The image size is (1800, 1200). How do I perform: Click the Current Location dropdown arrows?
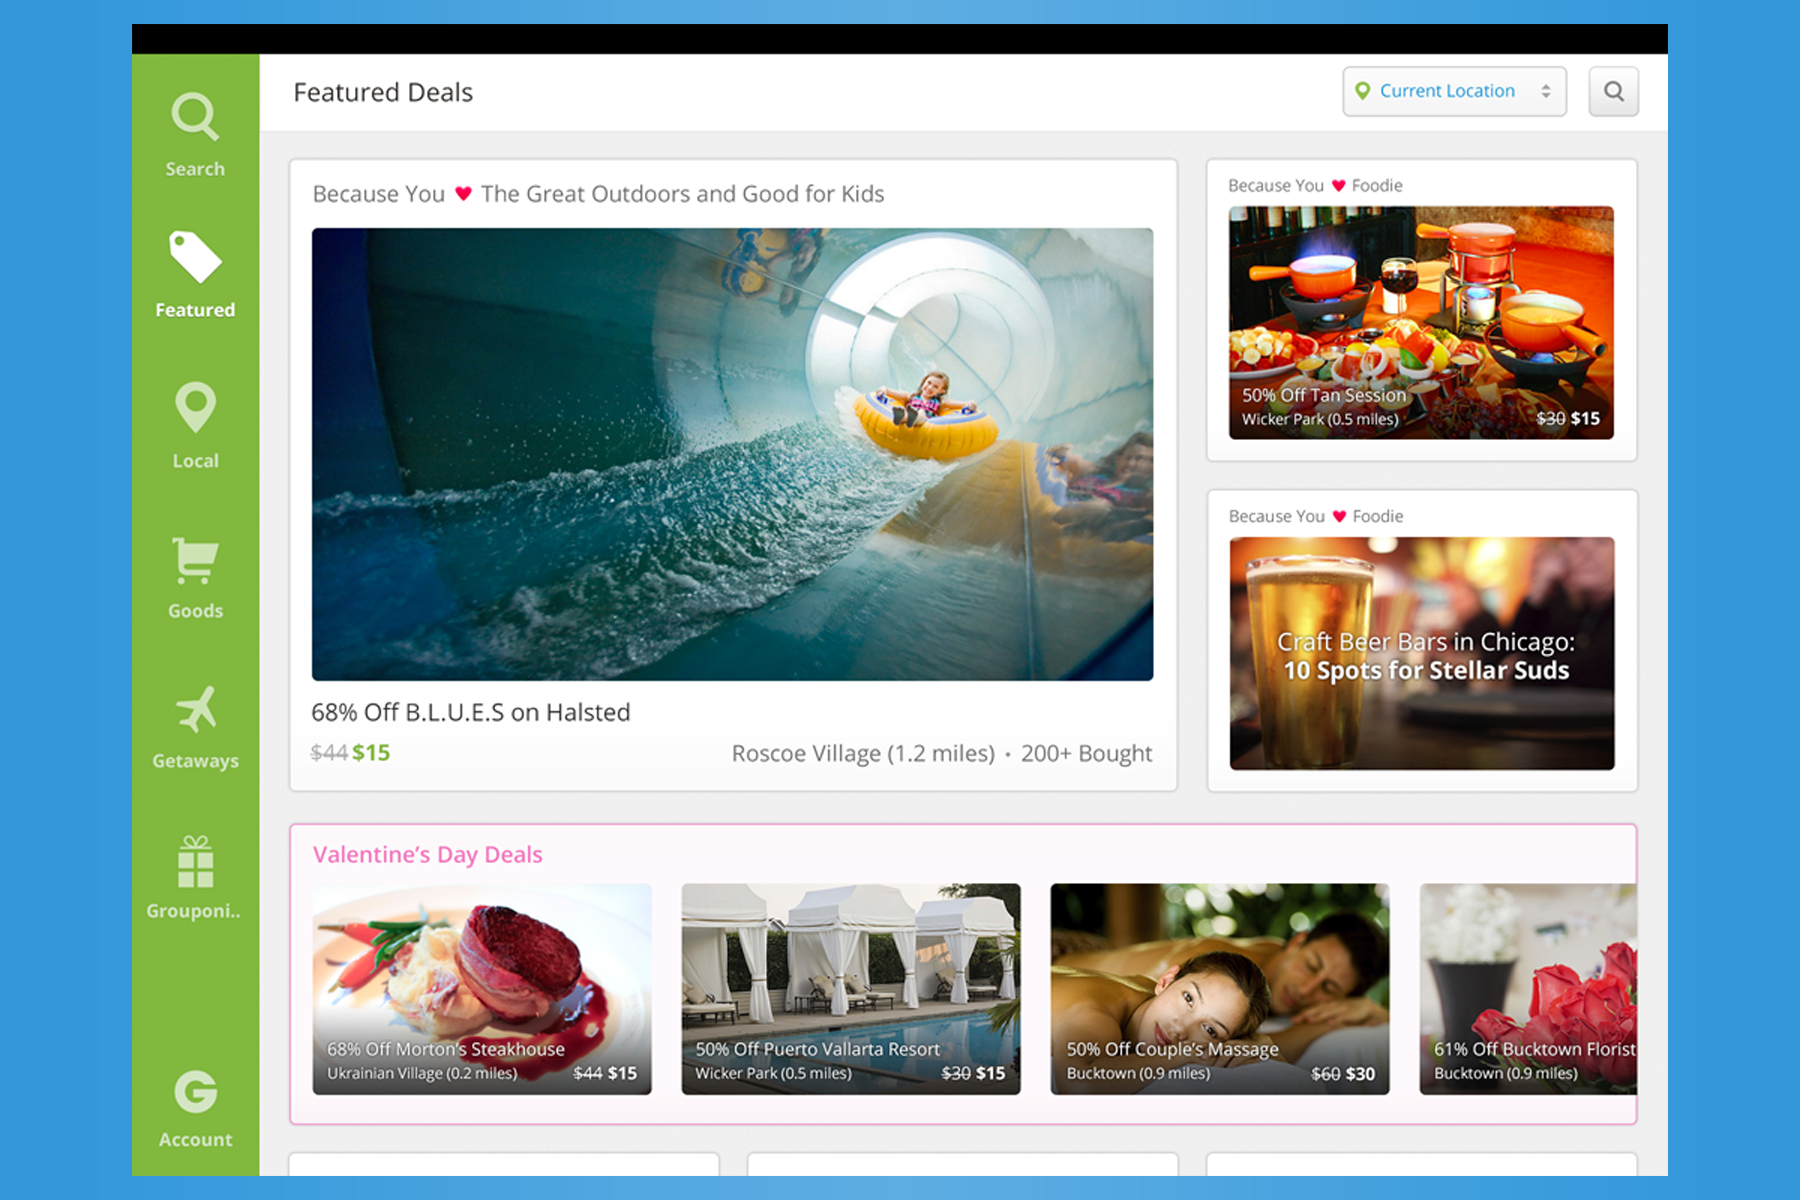[1546, 91]
